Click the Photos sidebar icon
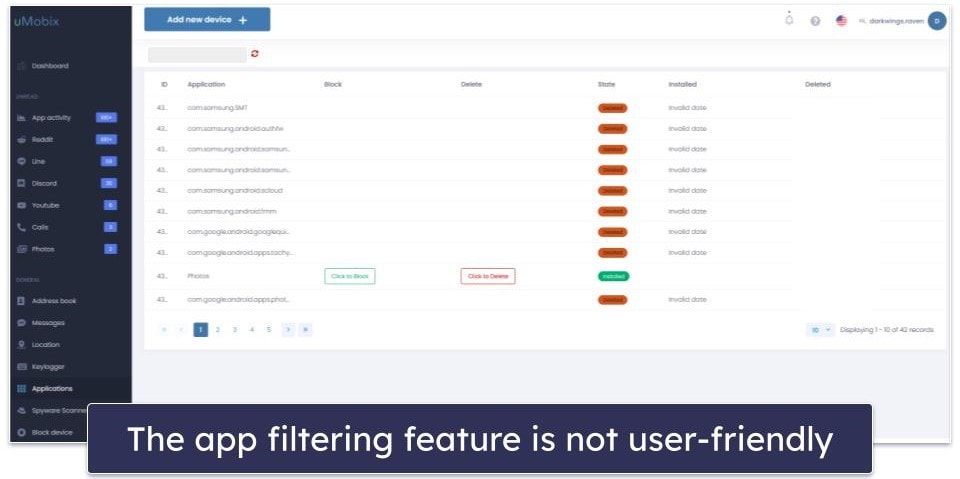The image size is (960, 479). [21, 249]
